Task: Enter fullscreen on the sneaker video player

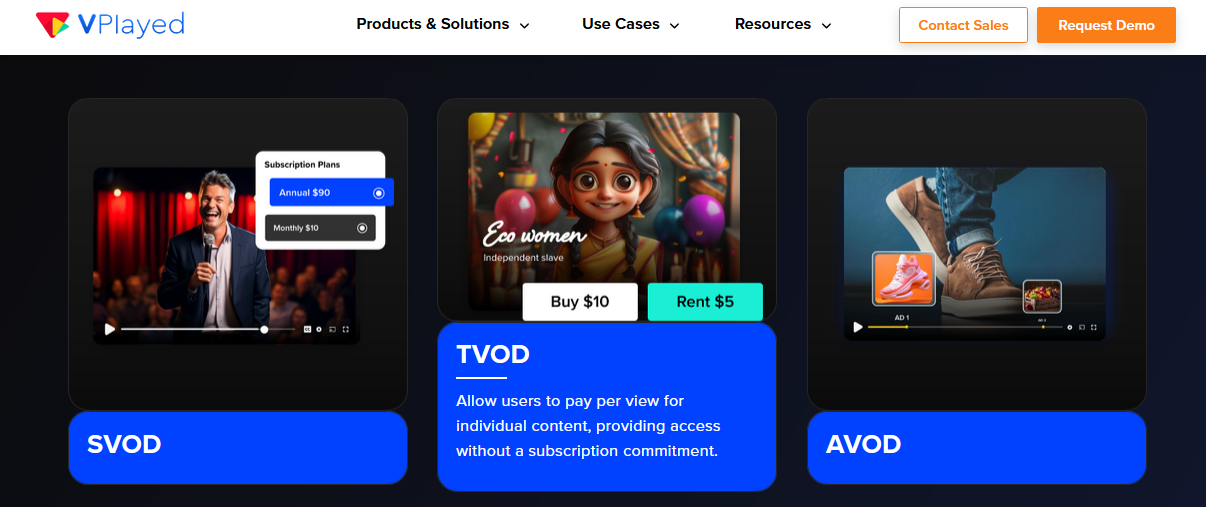Action: (x=1094, y=327)
